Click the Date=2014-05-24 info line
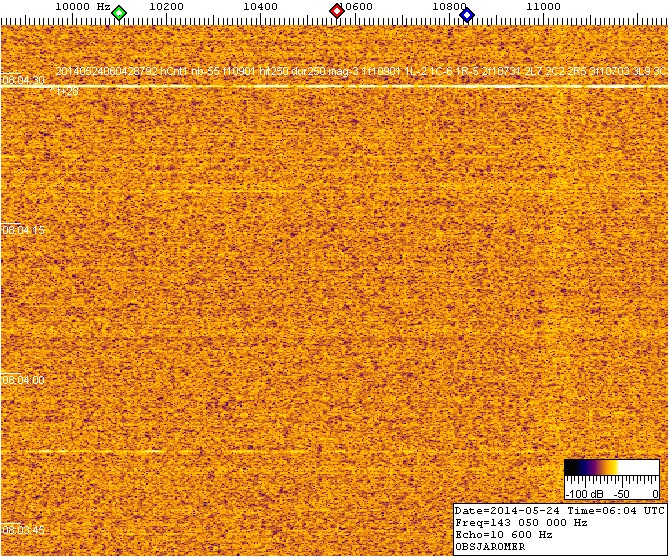 click(x=559, y=510)
